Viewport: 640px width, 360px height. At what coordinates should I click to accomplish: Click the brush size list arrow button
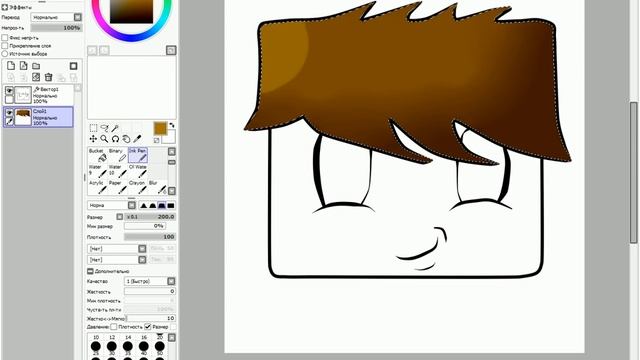172,338
